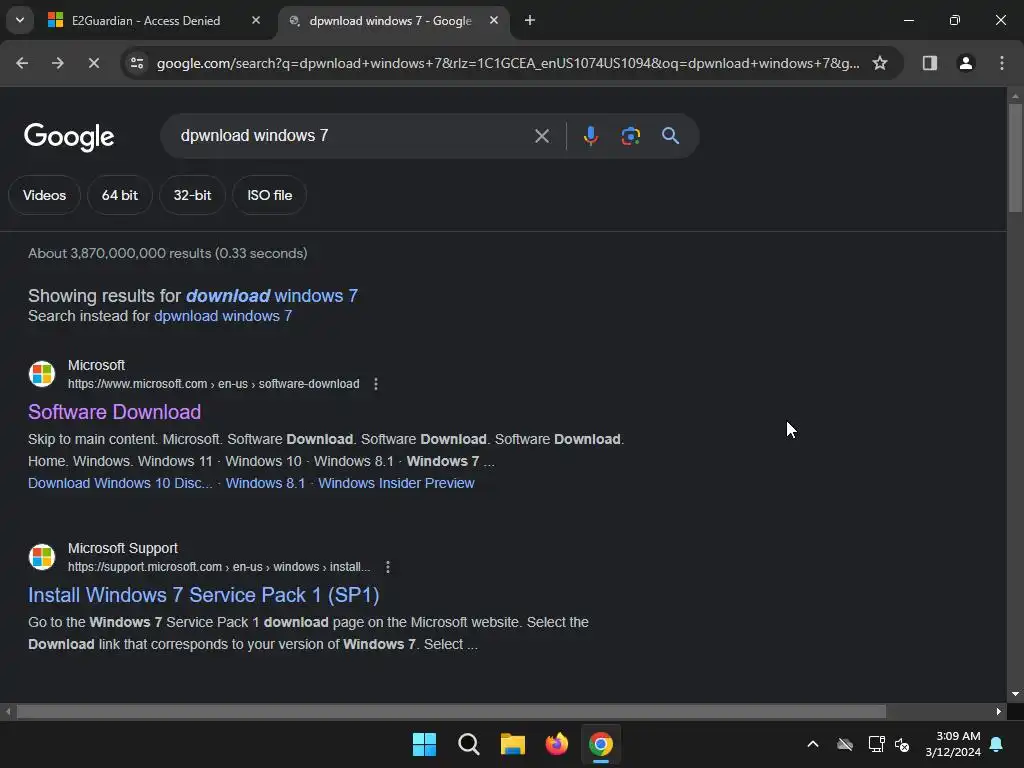Image resolution: width=1024 pixels, height=768 pixels.
Task: Show hidden system tray icons
Action: click(x=812, y=744)
